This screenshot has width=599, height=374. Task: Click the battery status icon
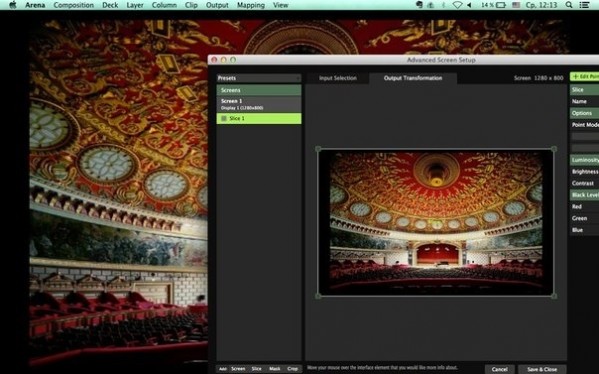(x=501, y=5)
